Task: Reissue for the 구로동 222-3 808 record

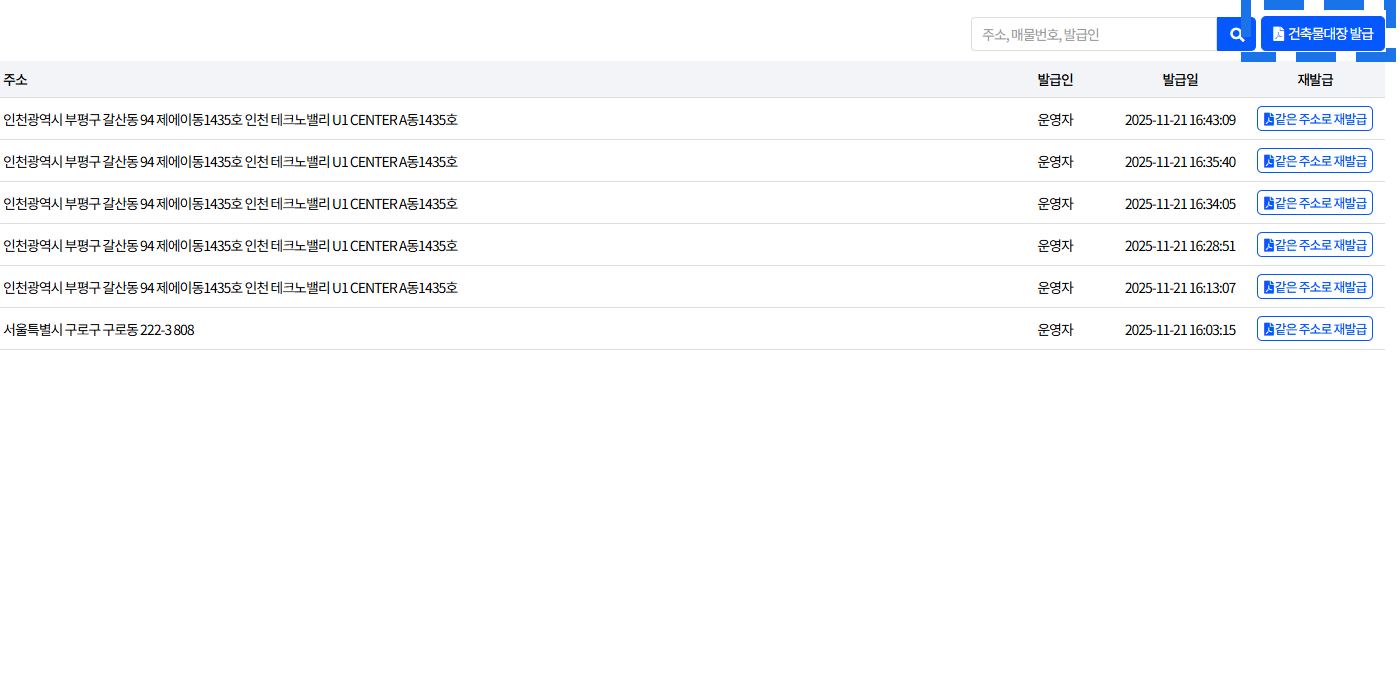Action: tap(1315, 329)
